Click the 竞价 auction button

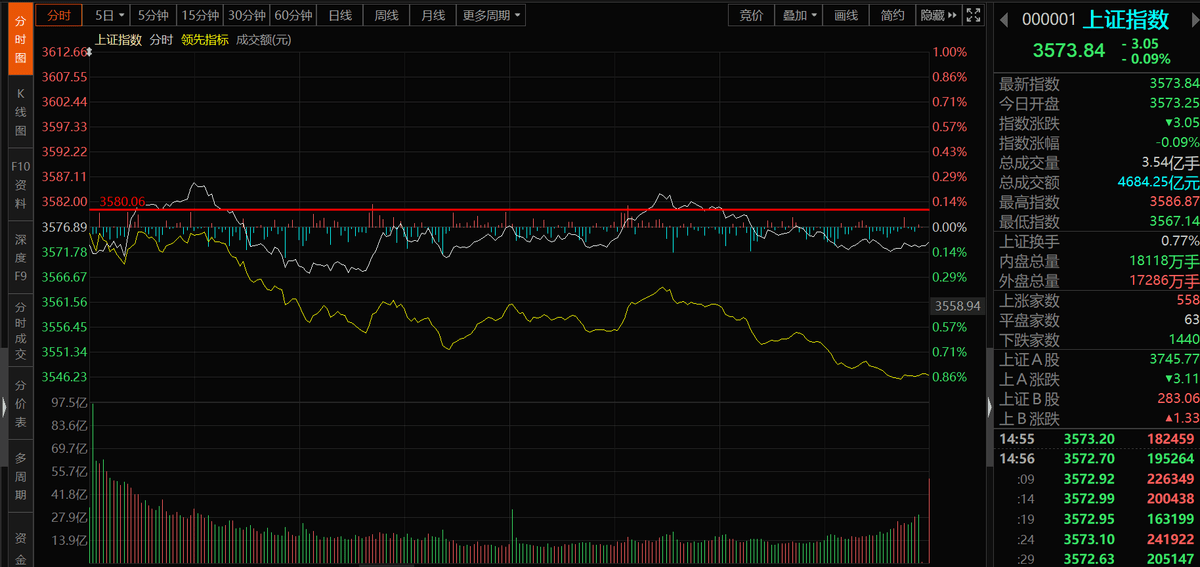pos(751,15)
